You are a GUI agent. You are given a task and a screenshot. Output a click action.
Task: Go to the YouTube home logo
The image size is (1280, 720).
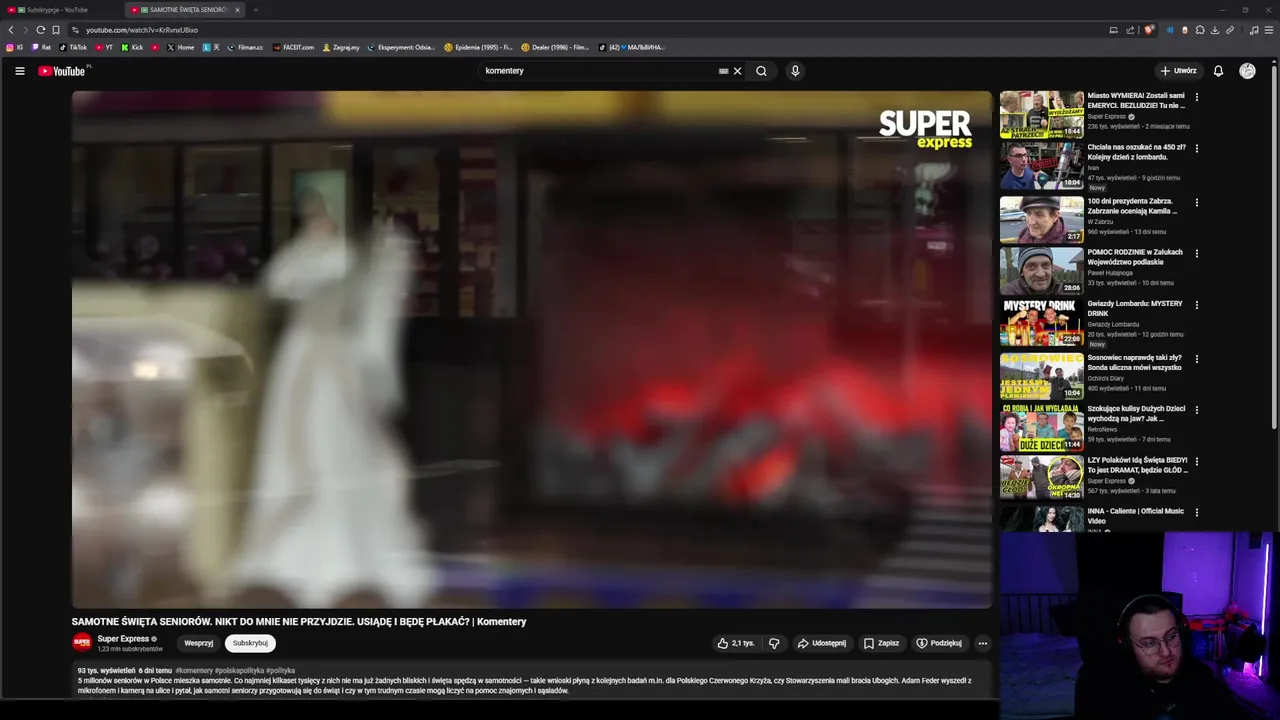coord(62,71)
